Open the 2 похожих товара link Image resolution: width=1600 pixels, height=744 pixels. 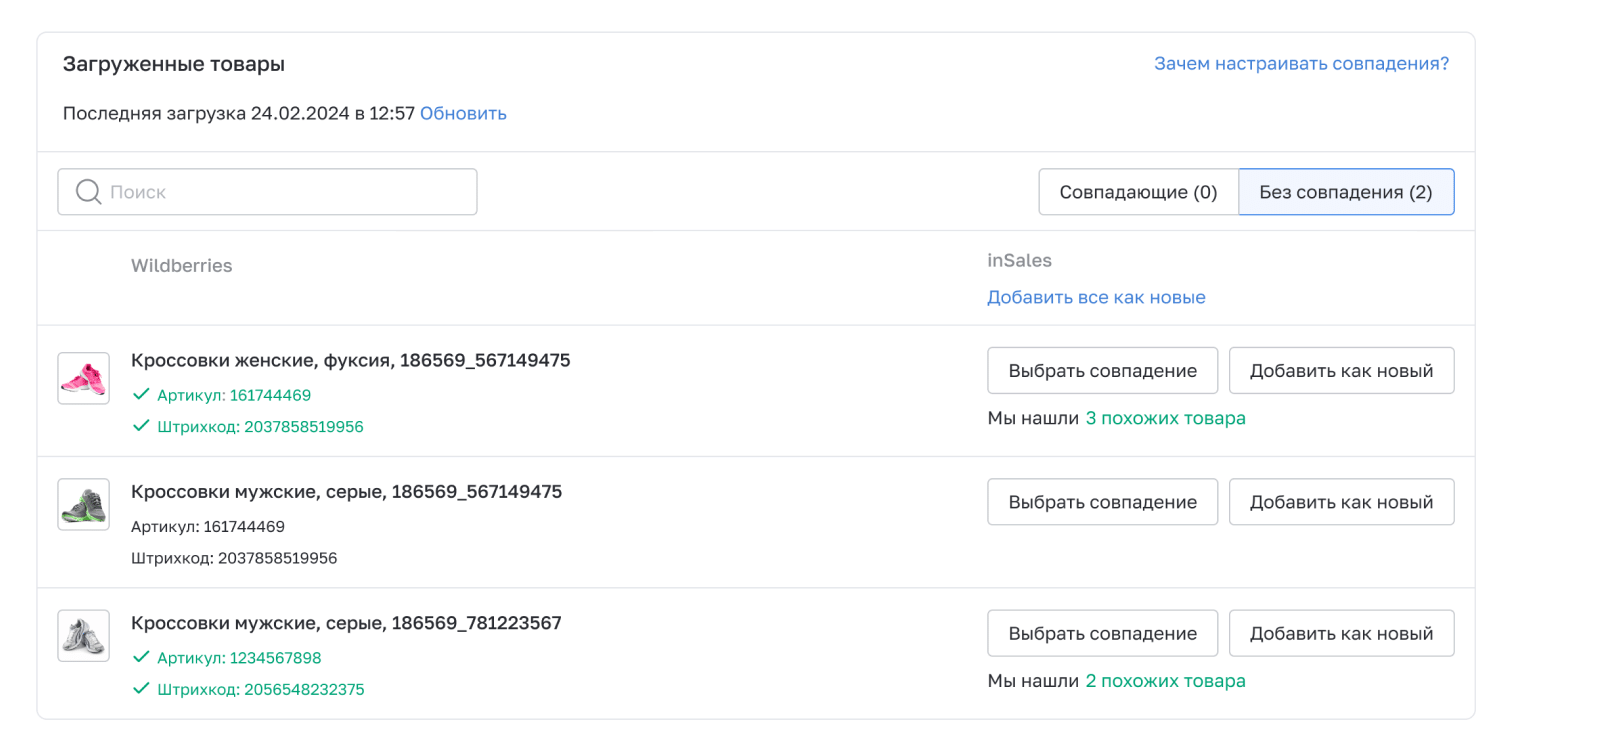[1165, 681]
